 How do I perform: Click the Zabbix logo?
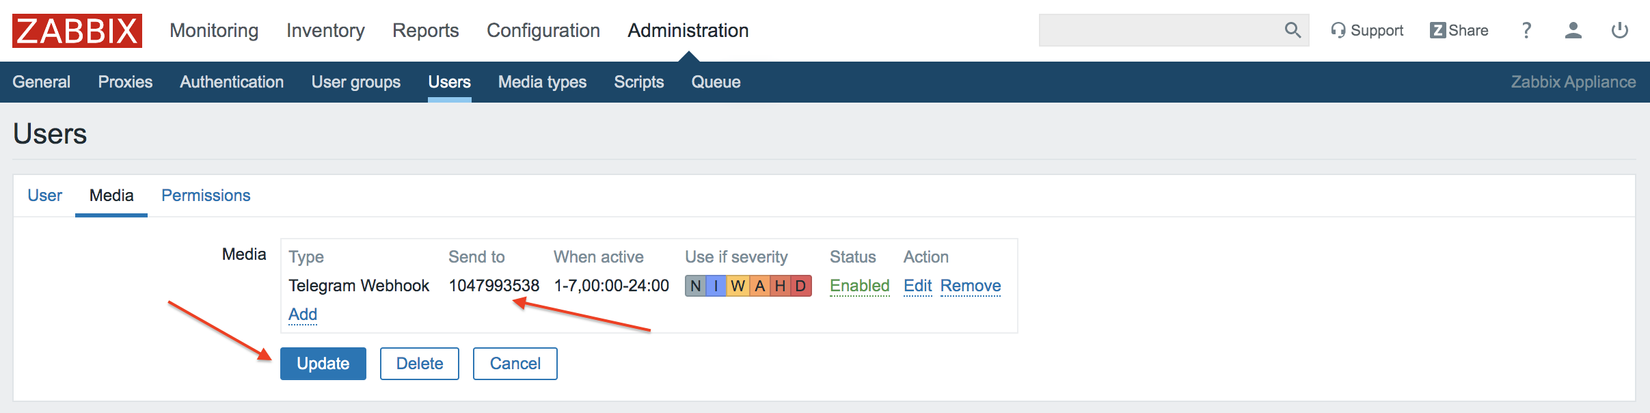77,31
